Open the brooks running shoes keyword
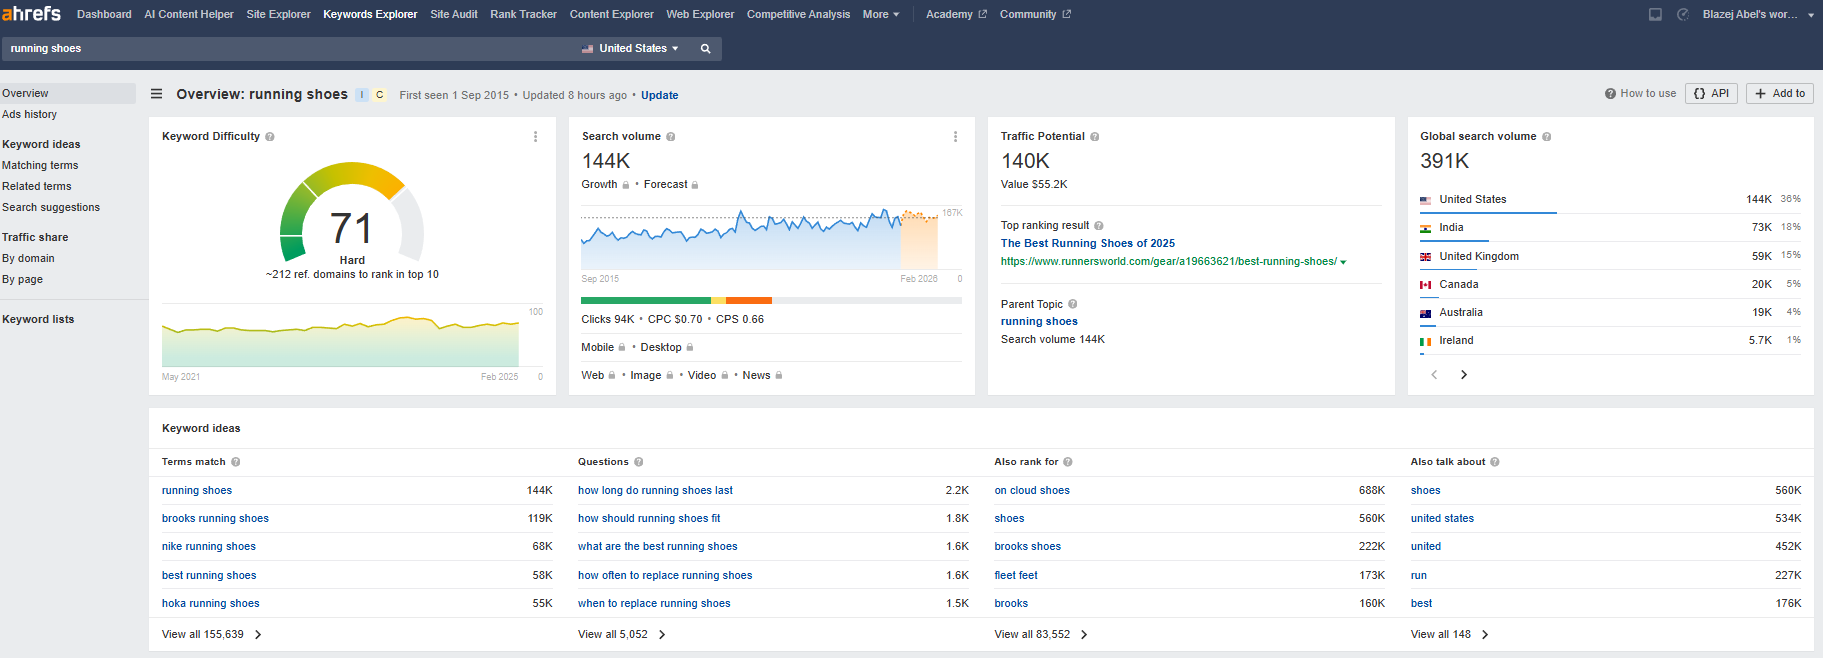The image size is (1823, 658). [215, 519]
